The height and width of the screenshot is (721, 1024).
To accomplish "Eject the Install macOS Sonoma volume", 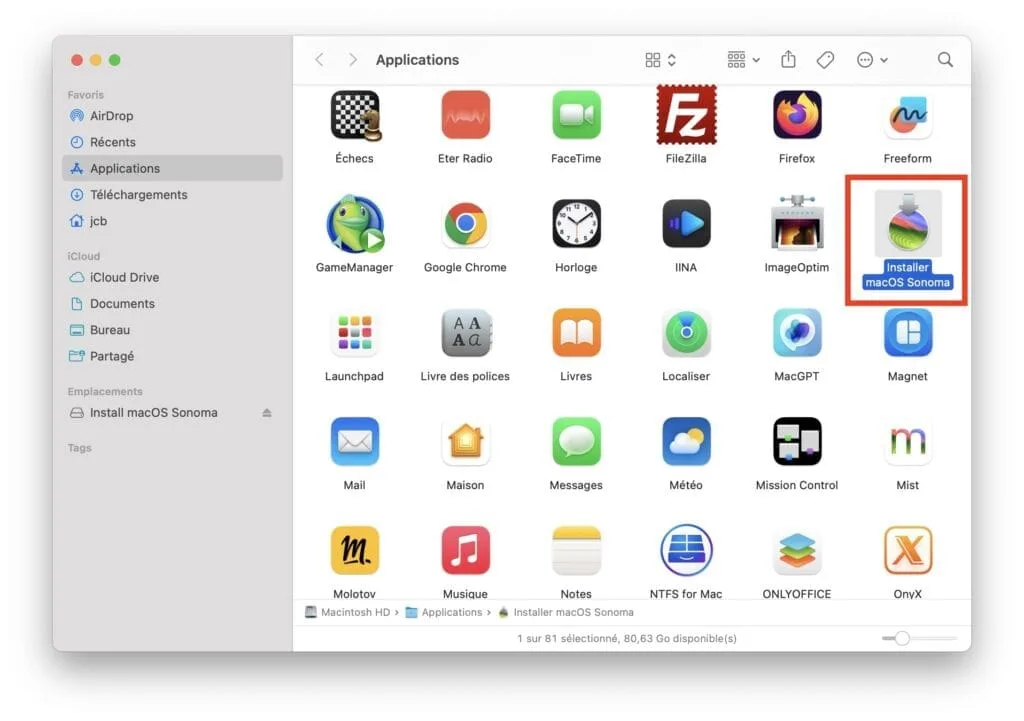I will [x=266, y=413].
